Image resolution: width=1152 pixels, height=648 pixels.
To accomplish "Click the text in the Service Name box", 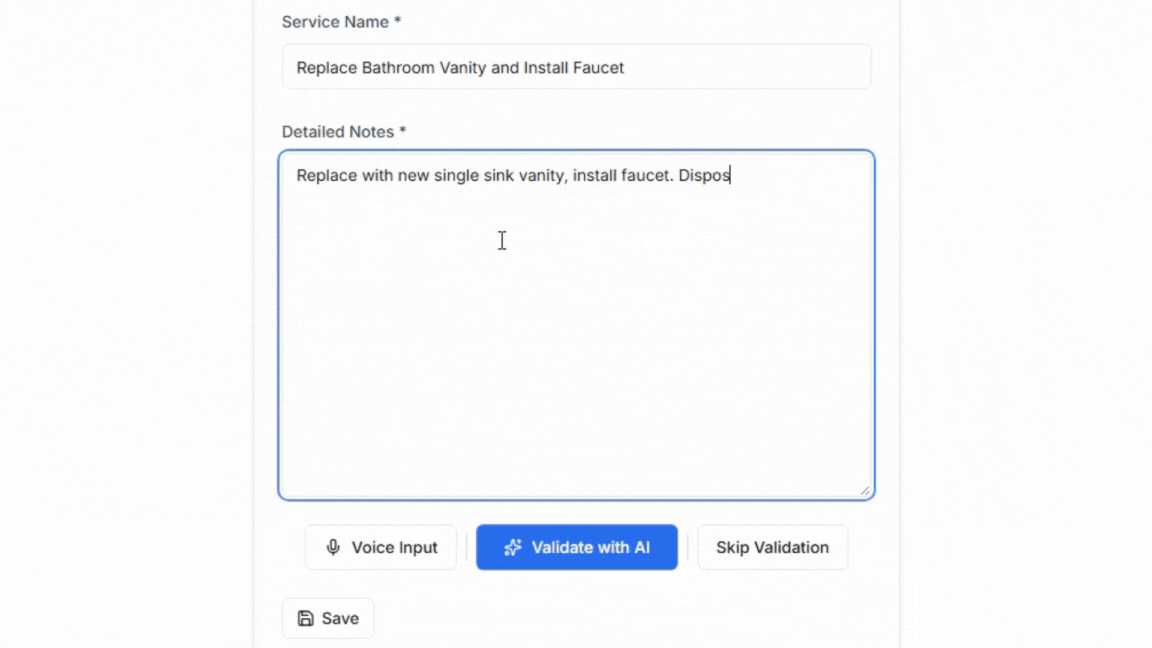I will coord(459,67).
